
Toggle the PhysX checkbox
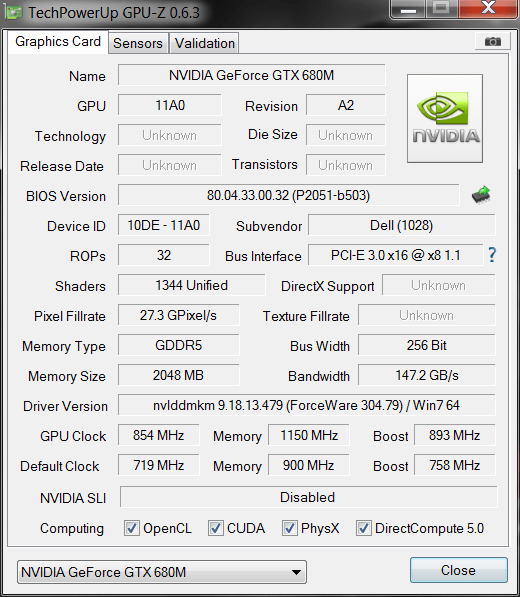coord(289,528)
